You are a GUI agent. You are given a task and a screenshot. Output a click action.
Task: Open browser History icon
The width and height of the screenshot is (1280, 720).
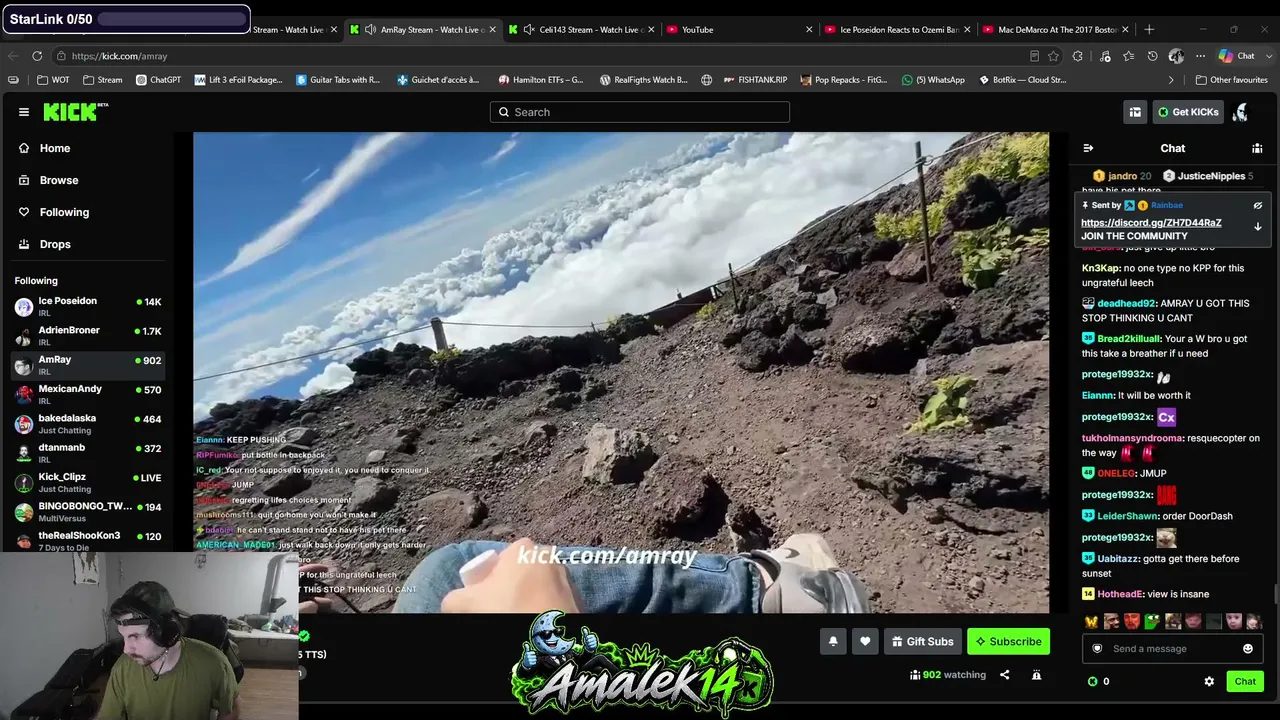1152,56
